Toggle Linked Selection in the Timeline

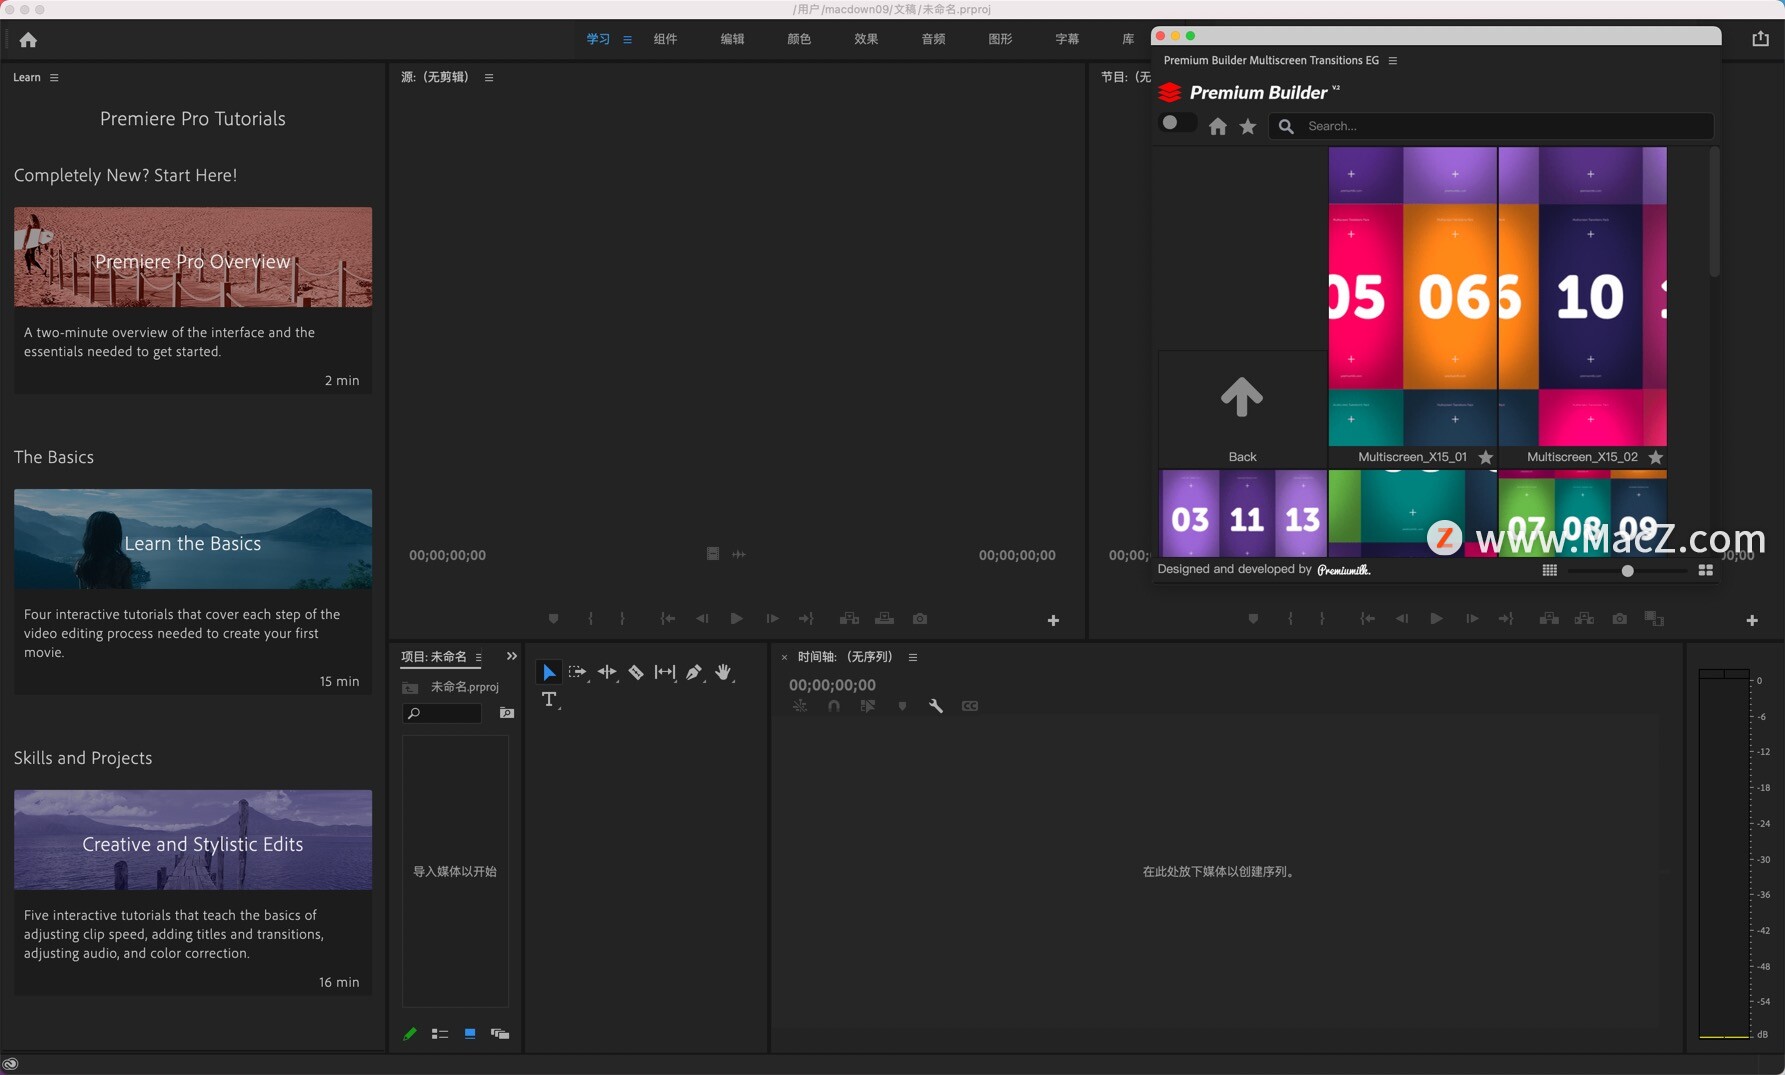[868, 706]
